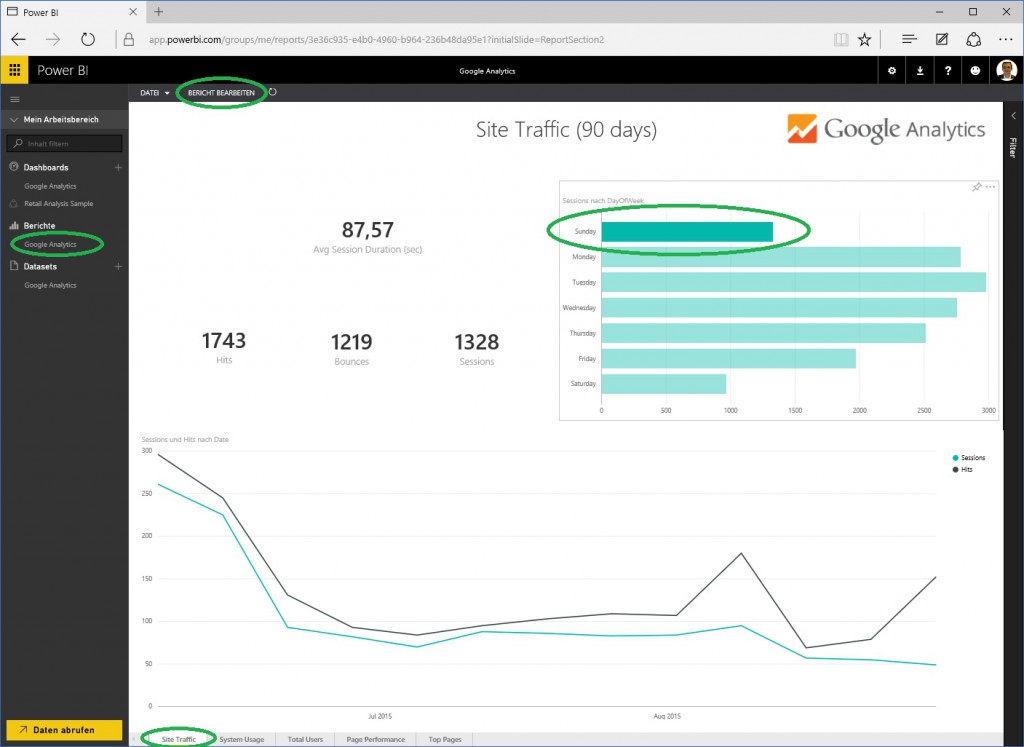This screenshot has height=747, width=1024.
Task: Open the DATEI dropdown menu
Action: coord(154,92)
